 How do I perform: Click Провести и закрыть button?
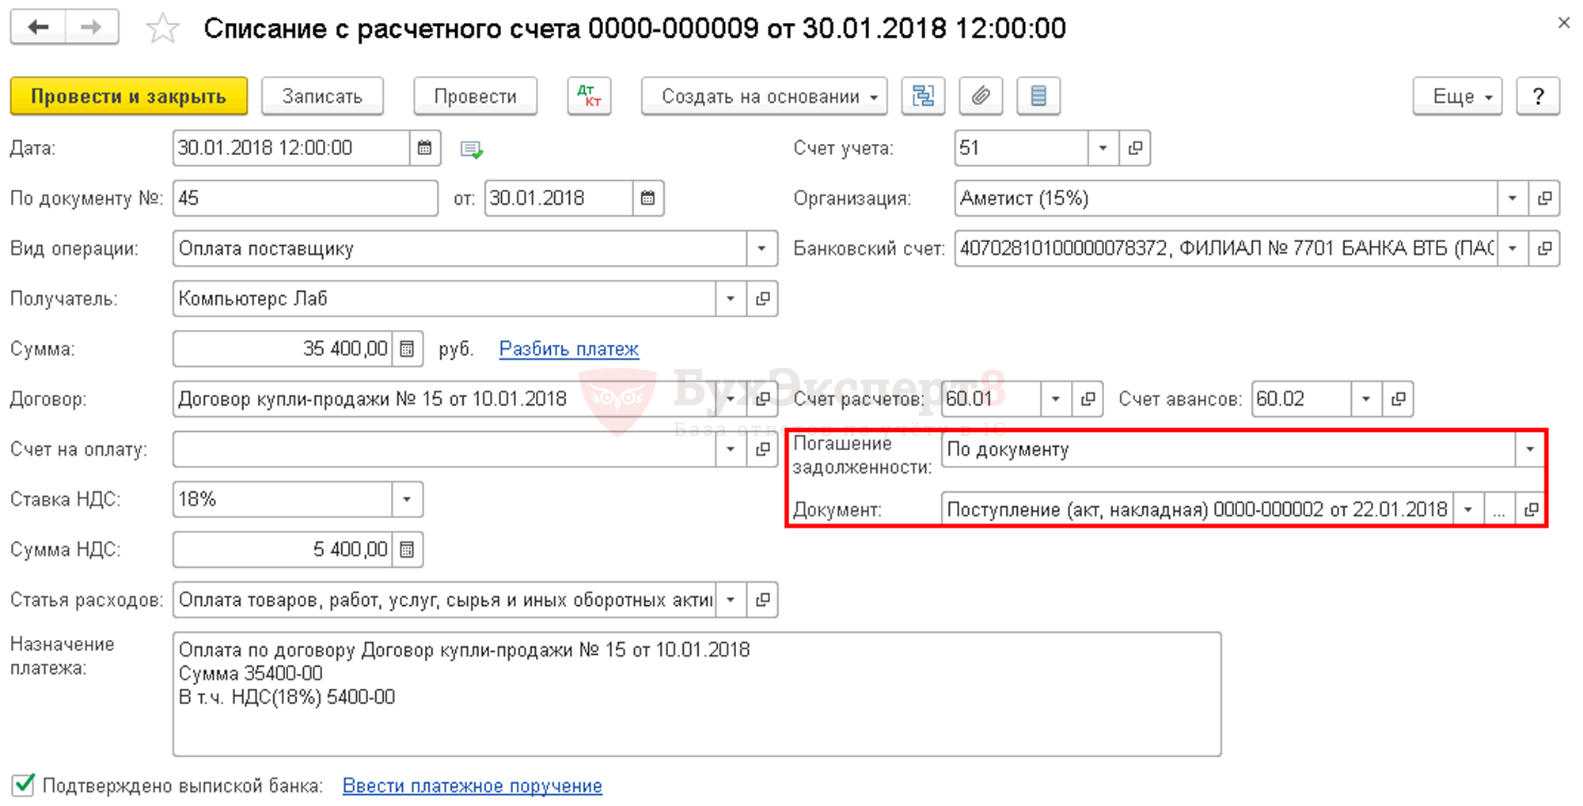pyautogui.click(x=129, y=96)
